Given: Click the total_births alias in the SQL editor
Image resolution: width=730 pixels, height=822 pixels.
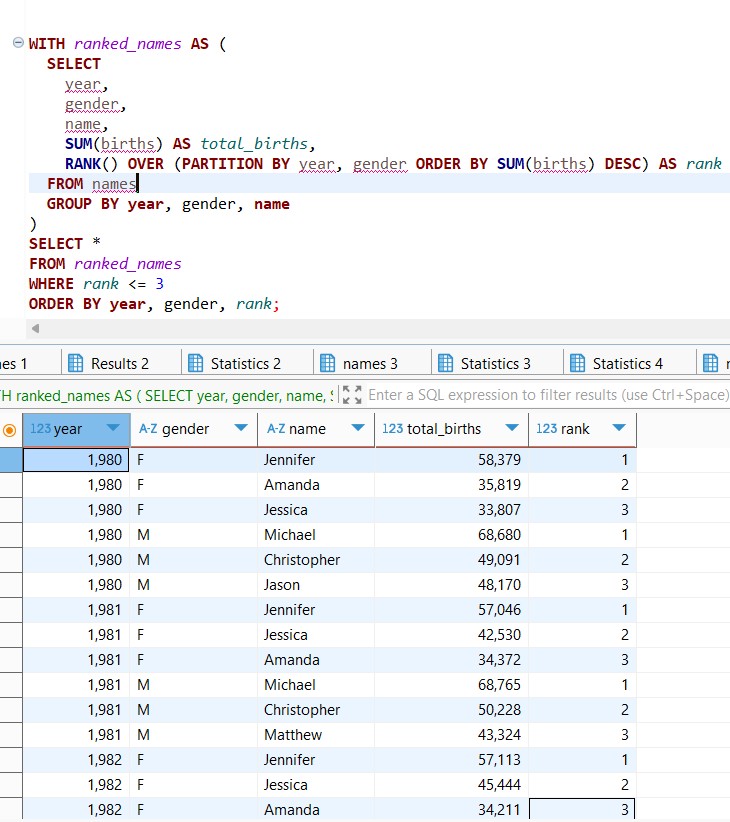Looking at the screenshot, I should click(x=254, y=144).
